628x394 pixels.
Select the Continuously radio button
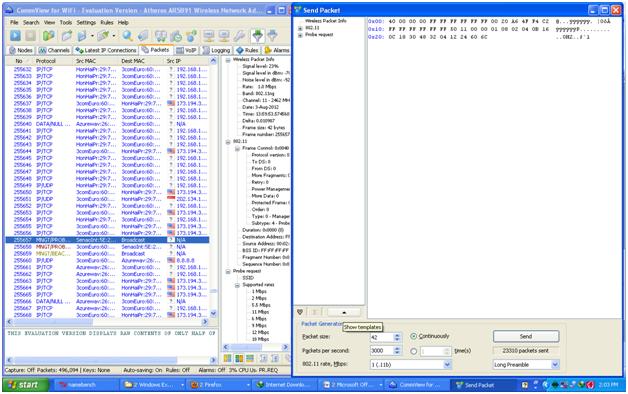[x=414, y=336]
